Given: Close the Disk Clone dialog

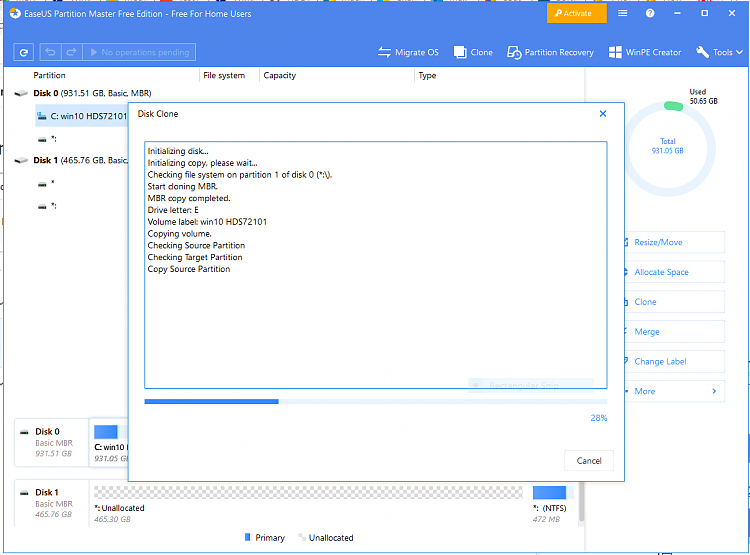Looking at the screenshot, I should [x=603, y=113].
